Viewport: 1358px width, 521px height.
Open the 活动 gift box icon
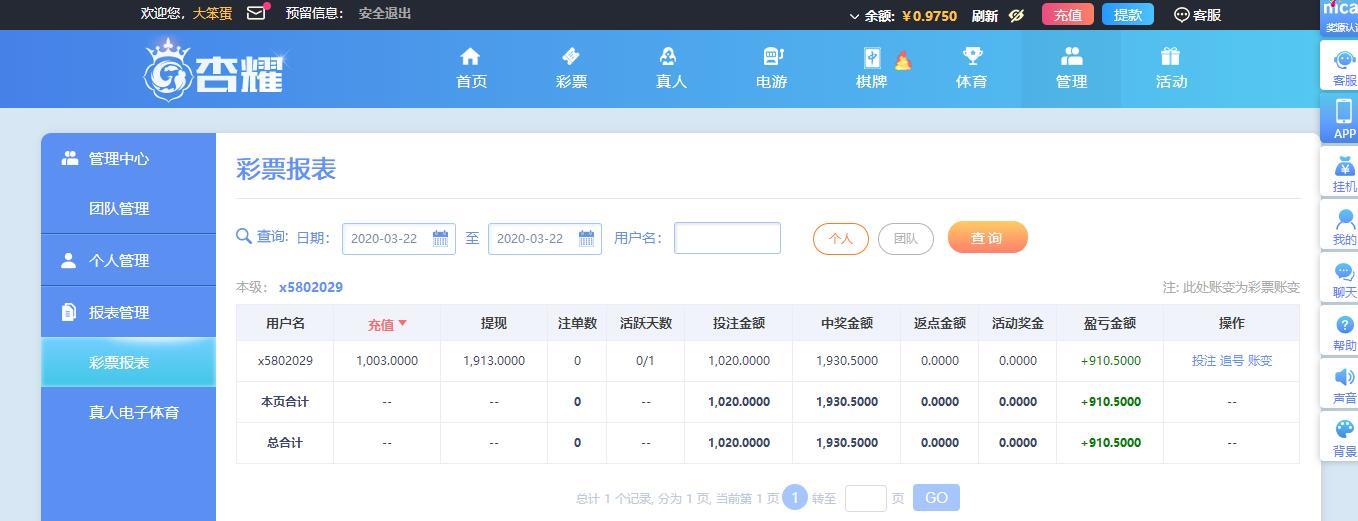[1170, 57]
